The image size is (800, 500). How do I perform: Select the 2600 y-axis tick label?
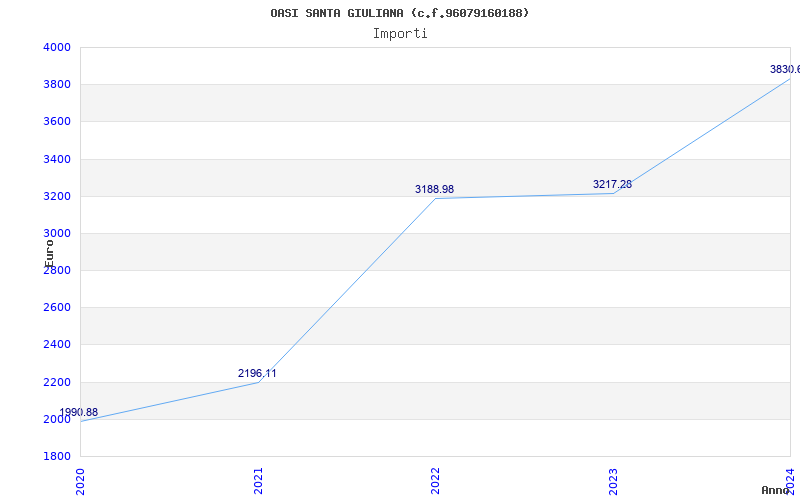57,308
